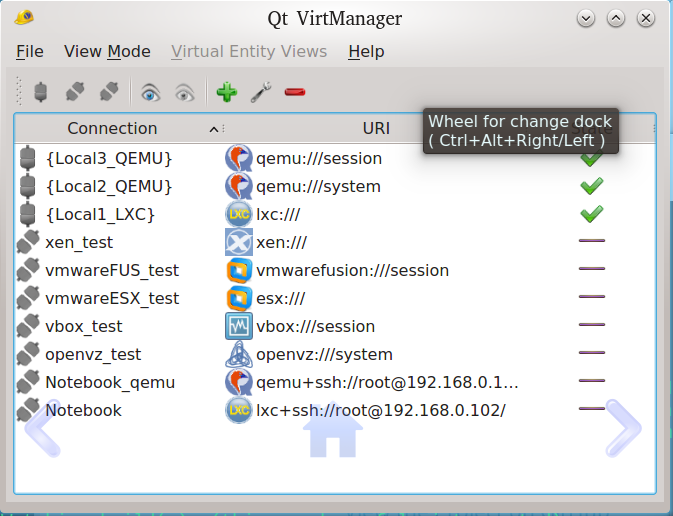
Task: Toggle the grayed-out eye icon in toolbar
Action: [185, 93]
